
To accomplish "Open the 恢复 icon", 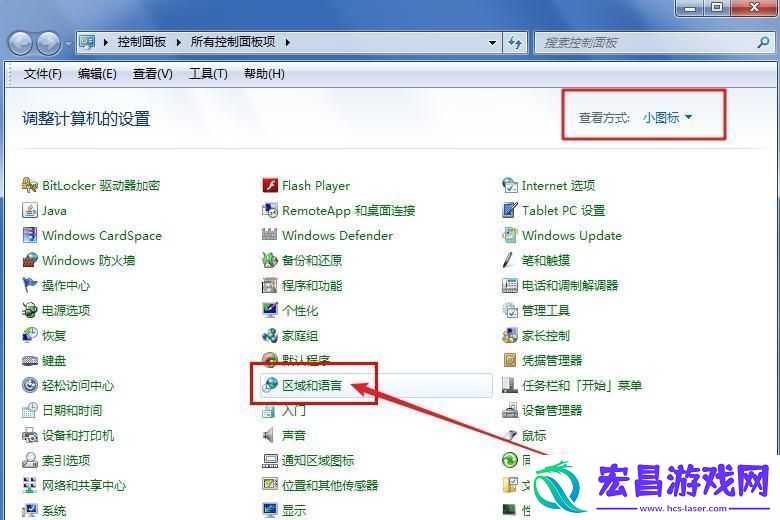I will (x=29, y=335).
